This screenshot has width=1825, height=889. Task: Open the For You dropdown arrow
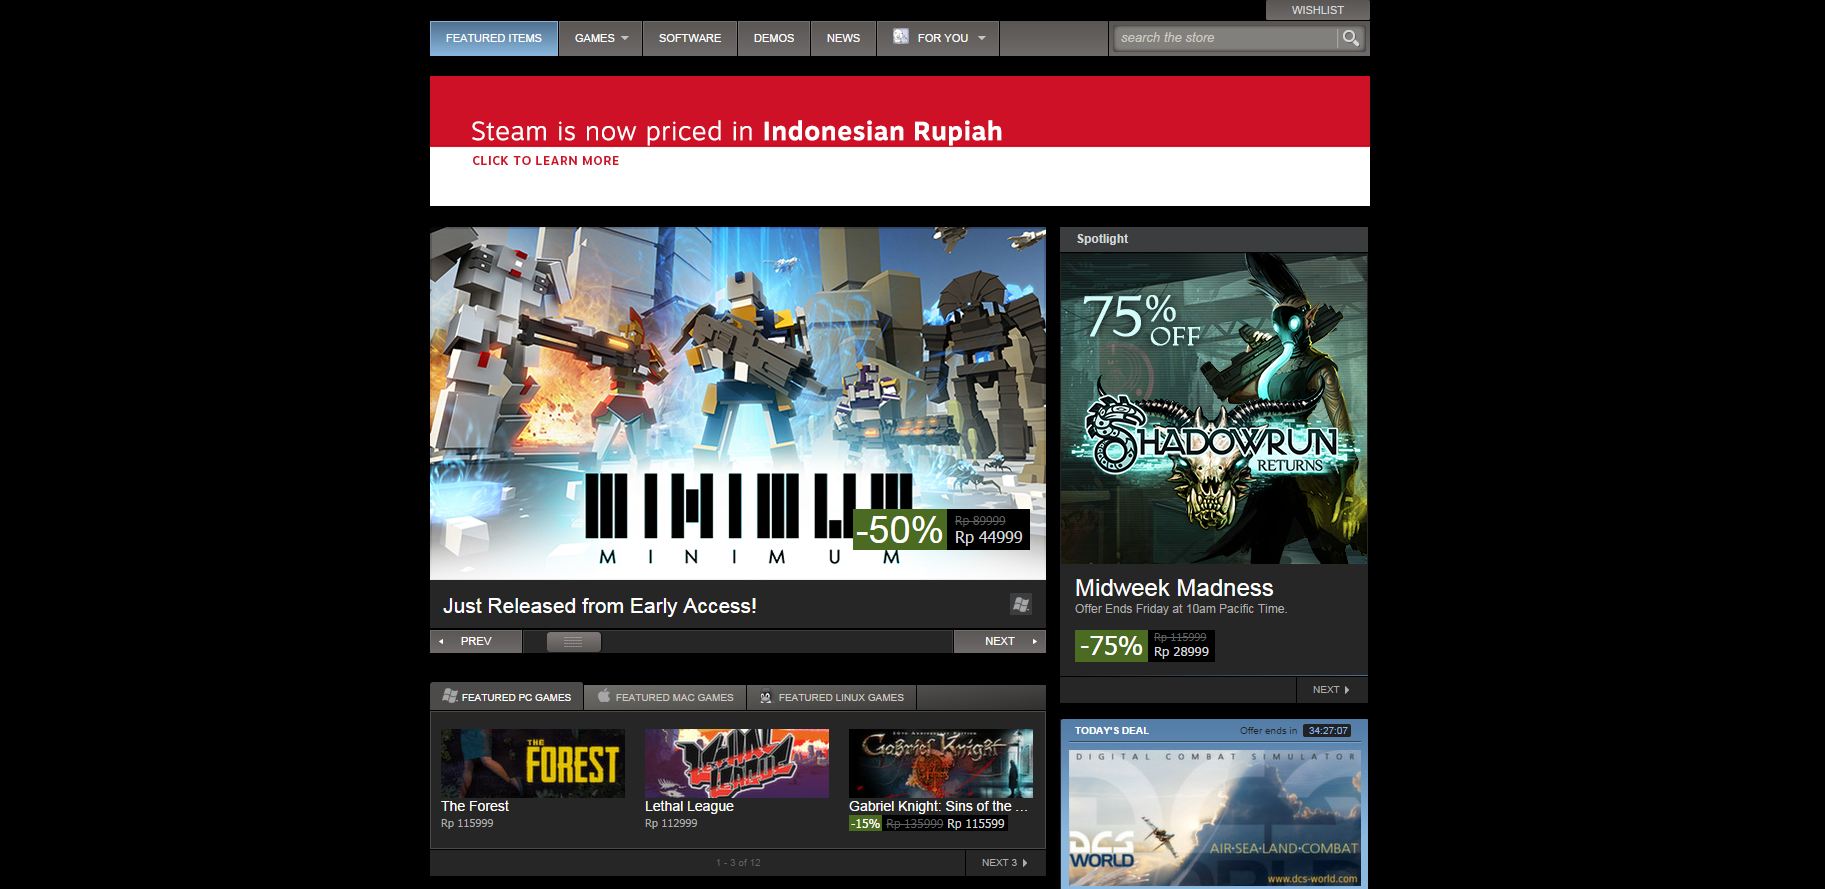982,38
